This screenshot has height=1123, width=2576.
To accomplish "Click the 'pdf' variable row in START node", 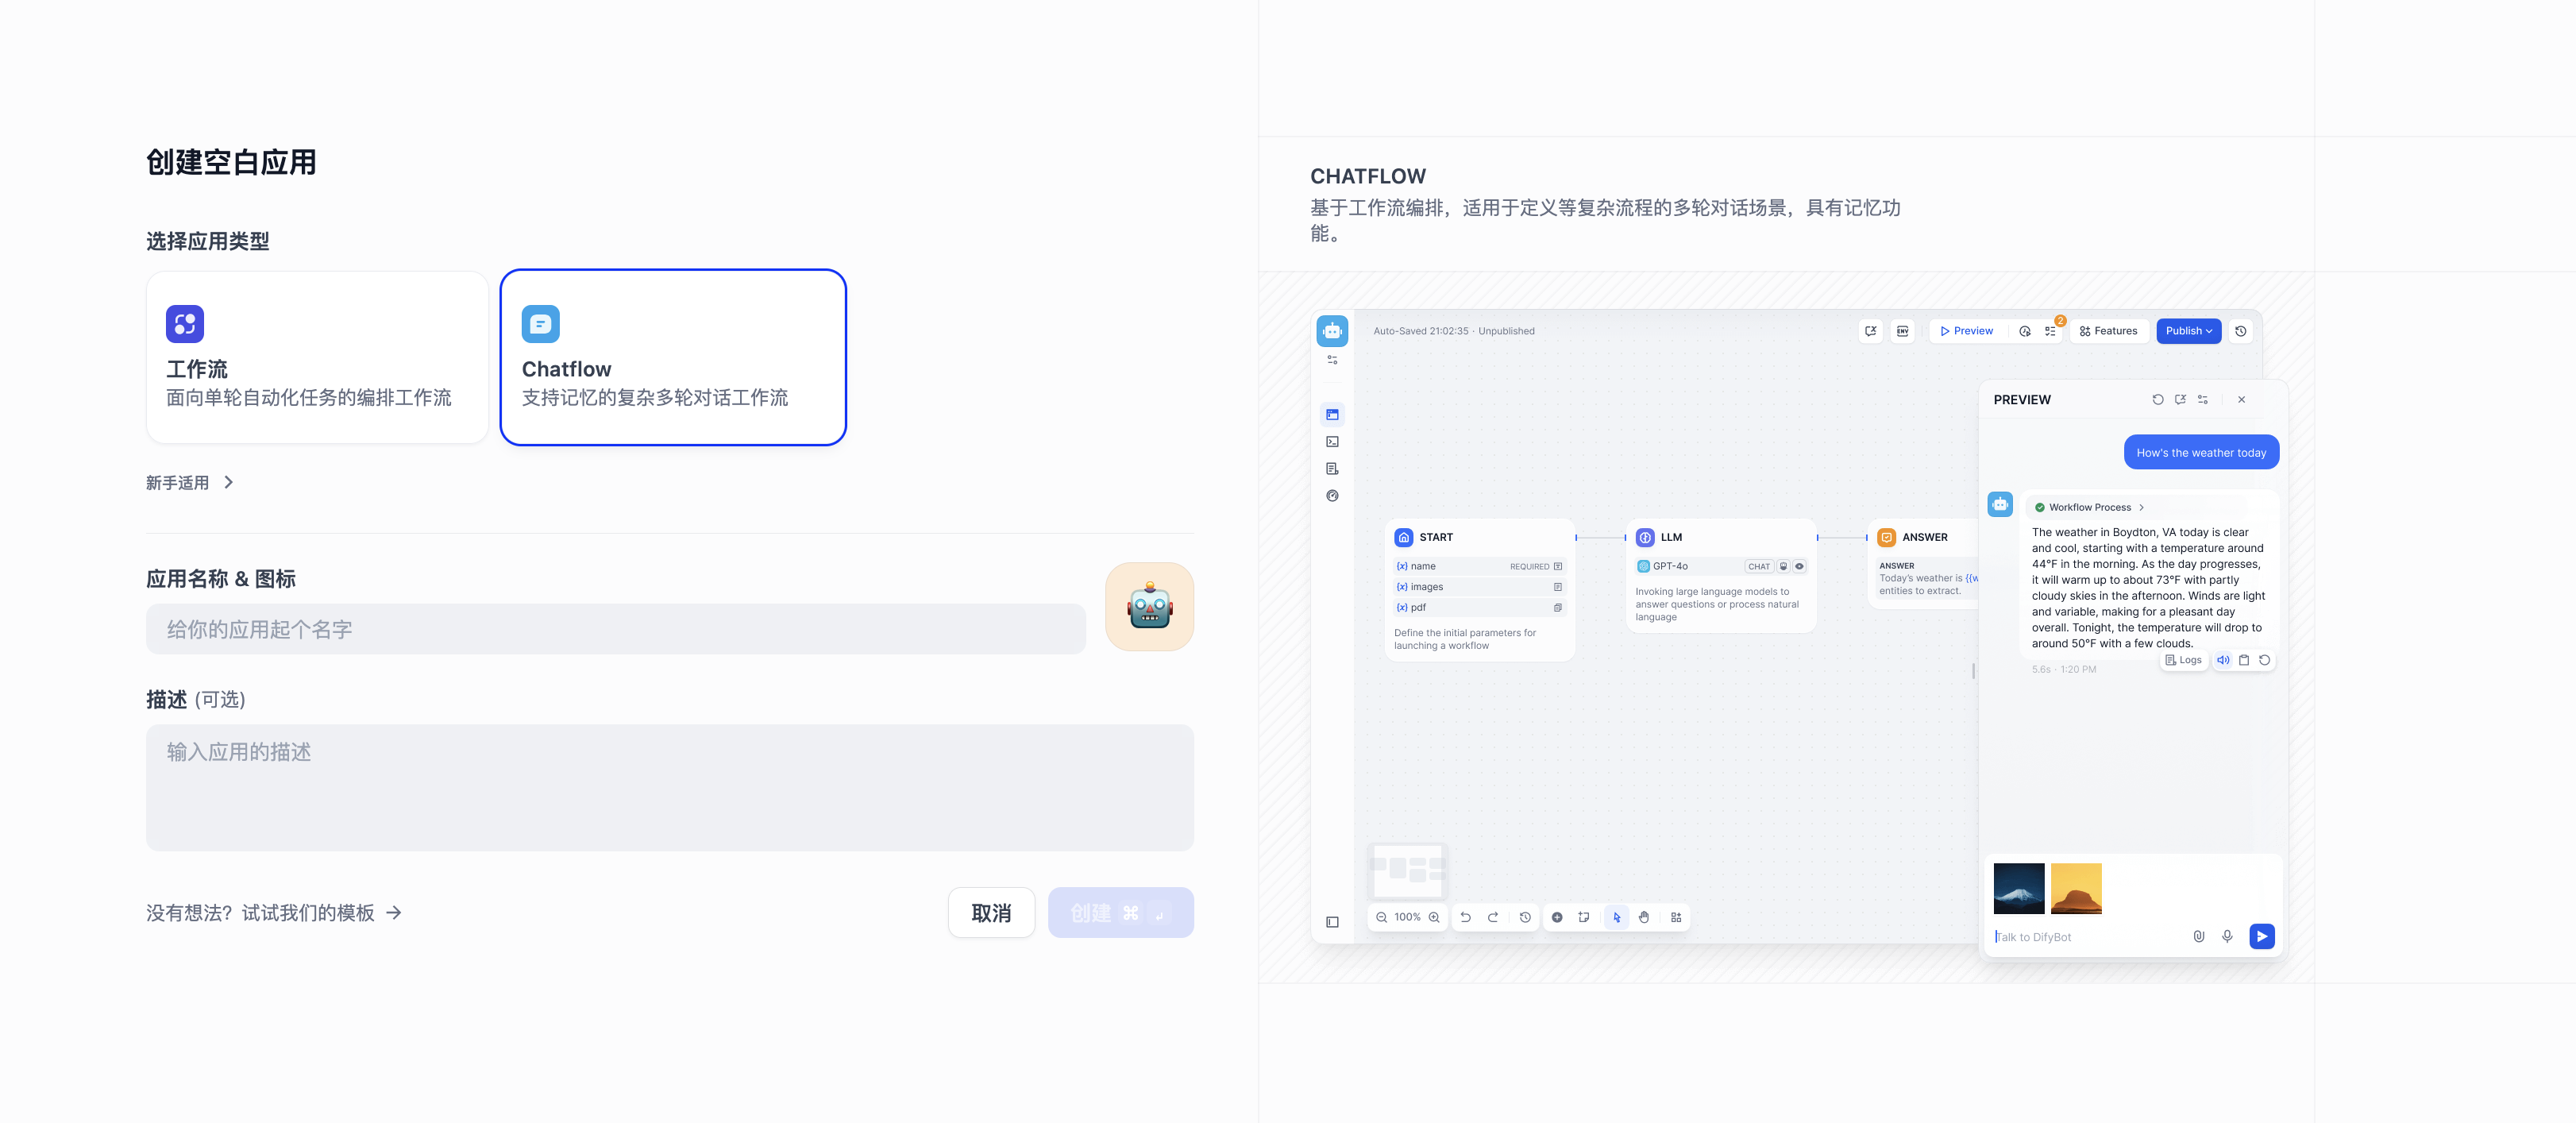I will [1479, 608].
